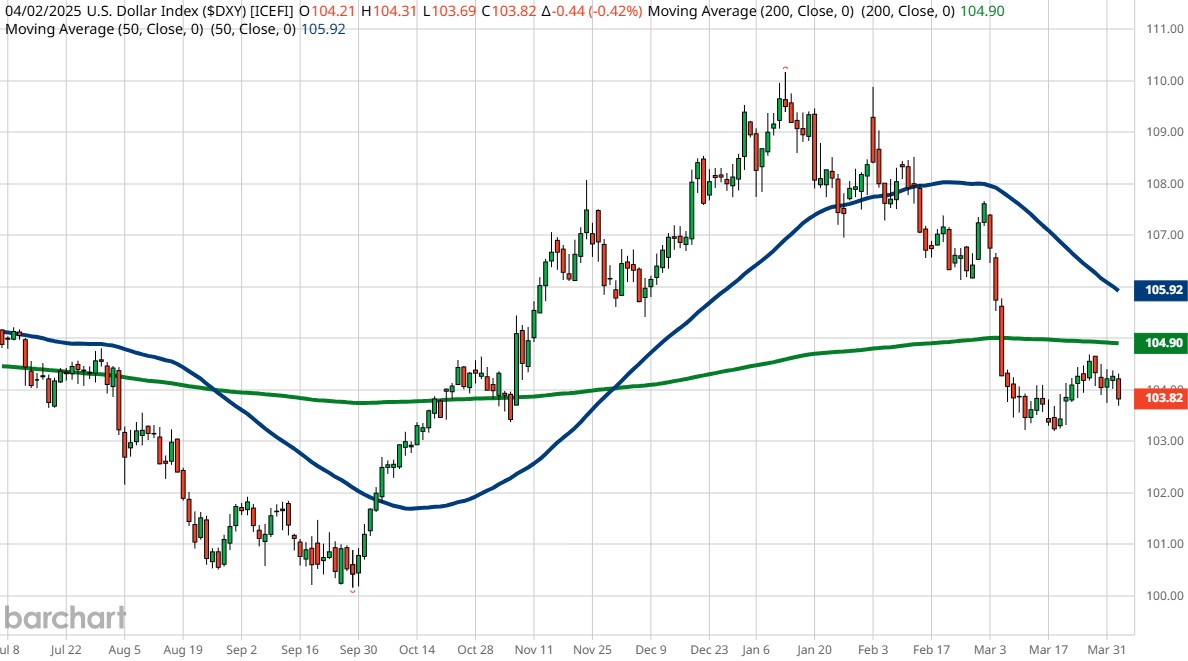Click the close value C103.82 in header

point(508,11)
